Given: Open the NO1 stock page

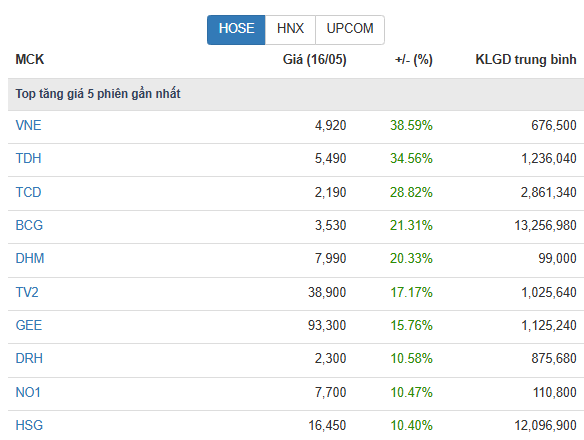Looking at the screenshot, I should [28, 392].
